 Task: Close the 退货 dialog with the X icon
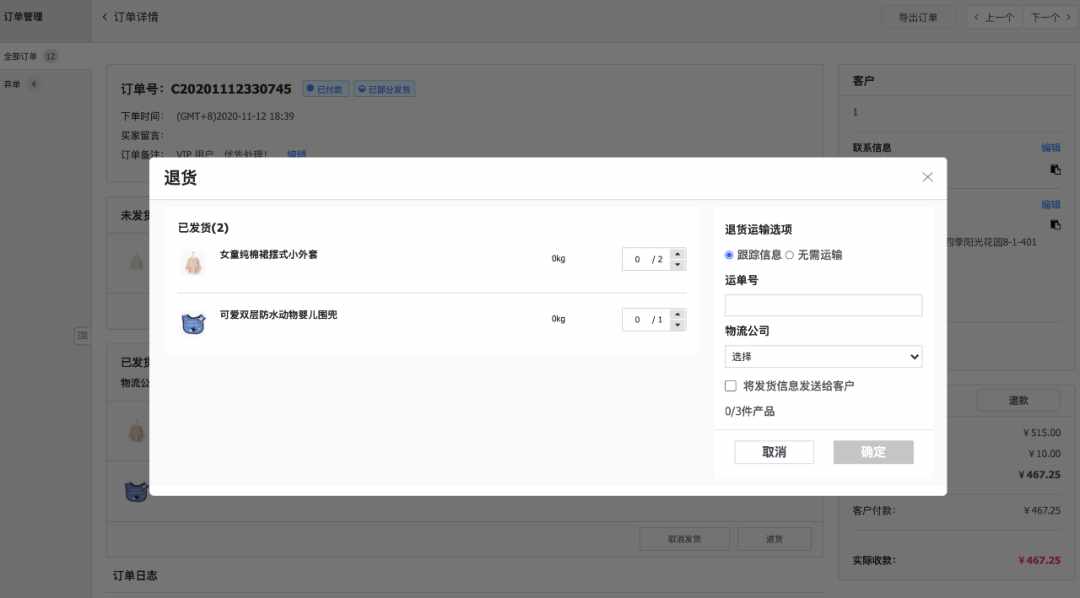(x=927, y=177)
